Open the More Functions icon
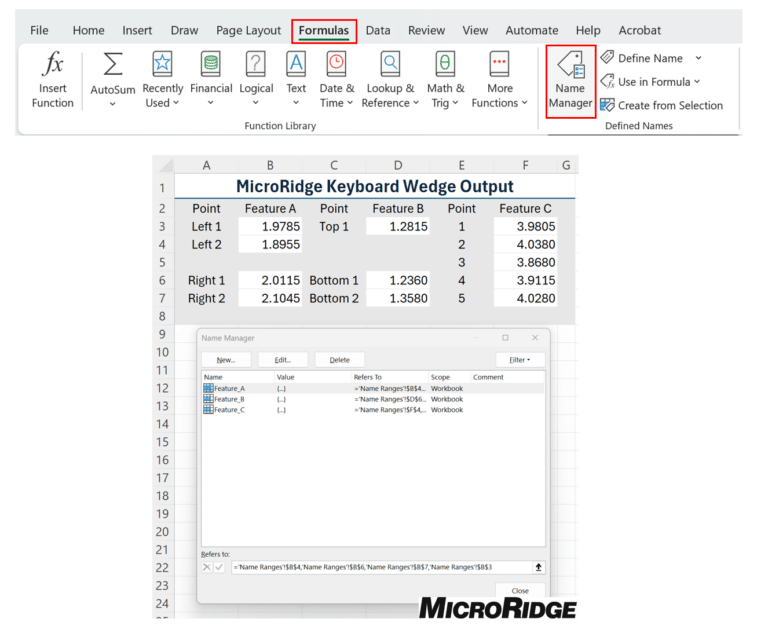This screenshot has width=768, height=633. click(499, 64)
